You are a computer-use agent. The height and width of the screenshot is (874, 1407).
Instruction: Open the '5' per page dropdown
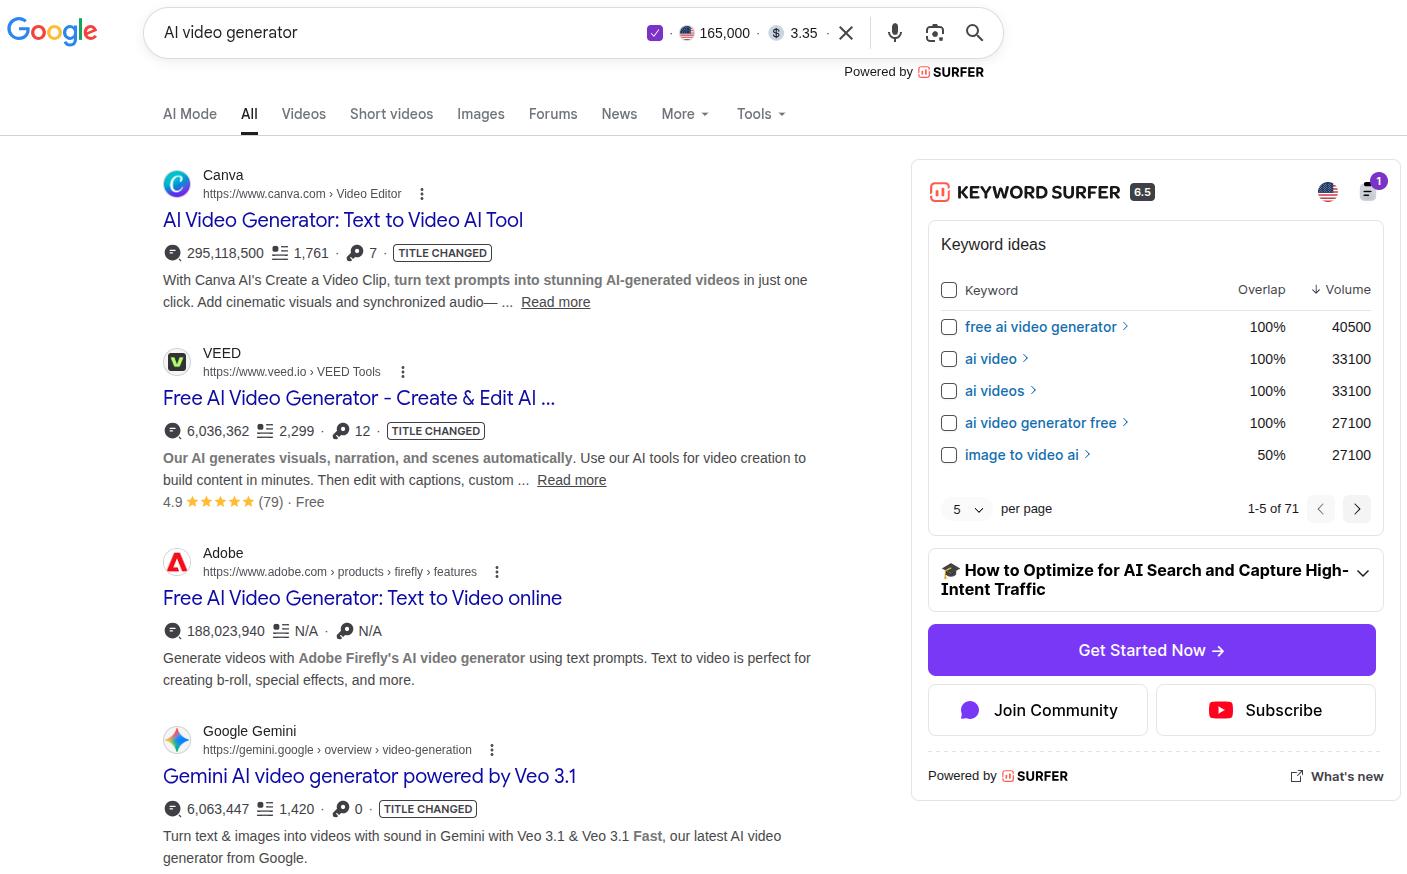964,509
